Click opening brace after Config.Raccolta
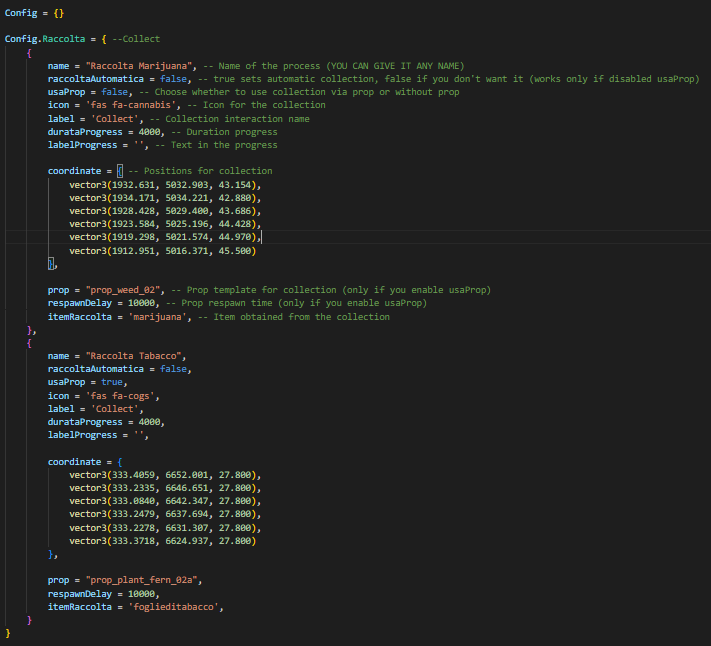 [104, 39]
